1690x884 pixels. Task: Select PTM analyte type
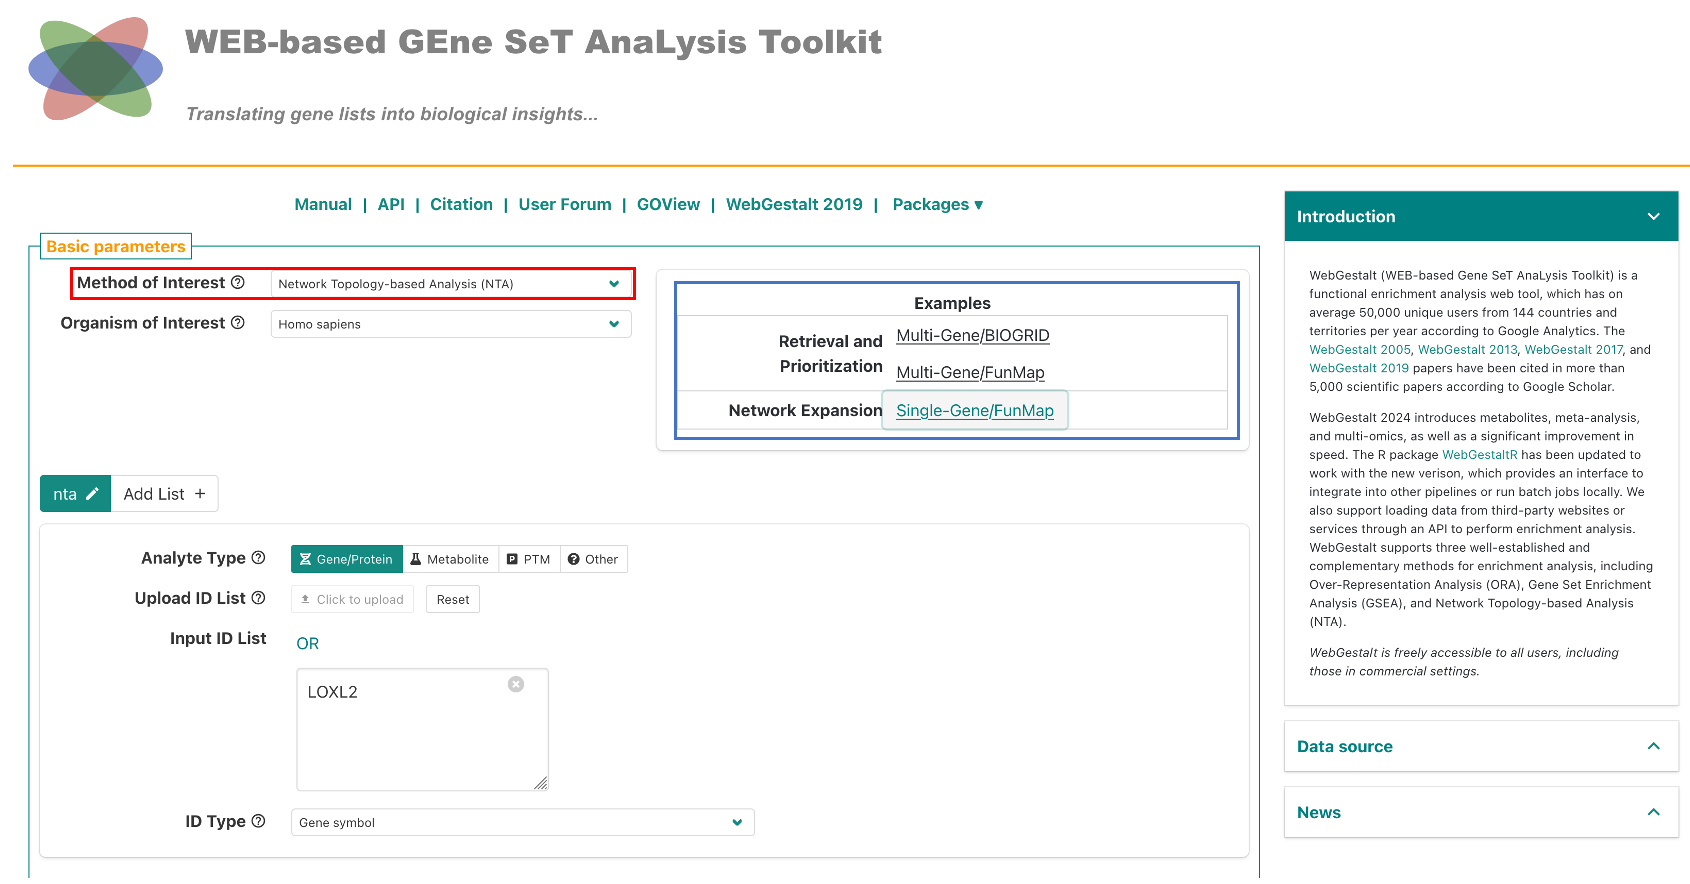click(529, 559)
